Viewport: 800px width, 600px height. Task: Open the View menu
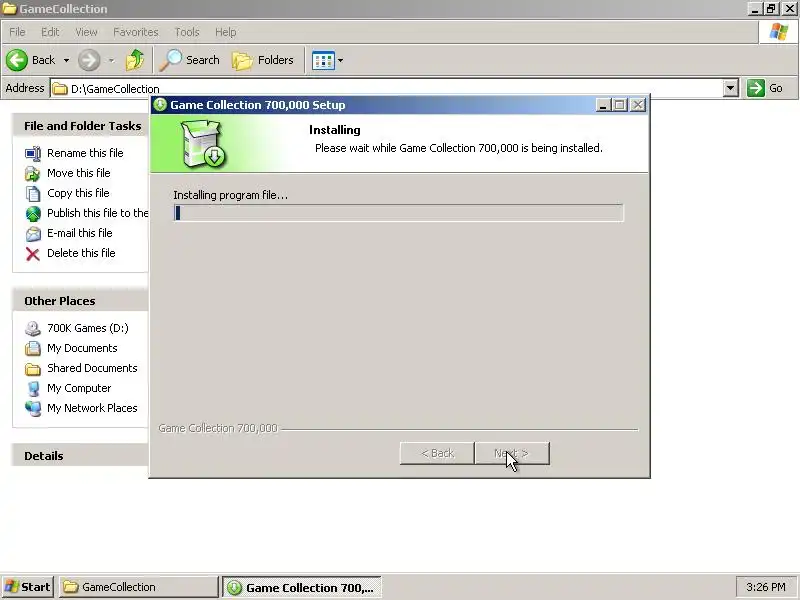[86, 32]
